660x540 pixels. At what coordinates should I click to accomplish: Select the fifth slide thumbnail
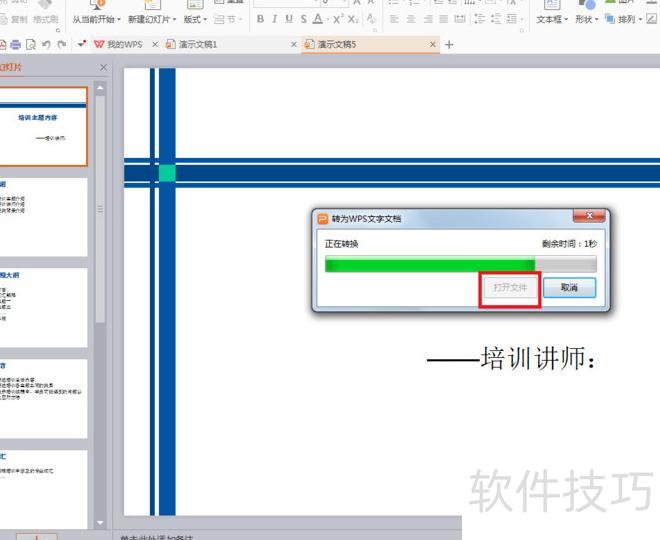(x=43, y=489)
